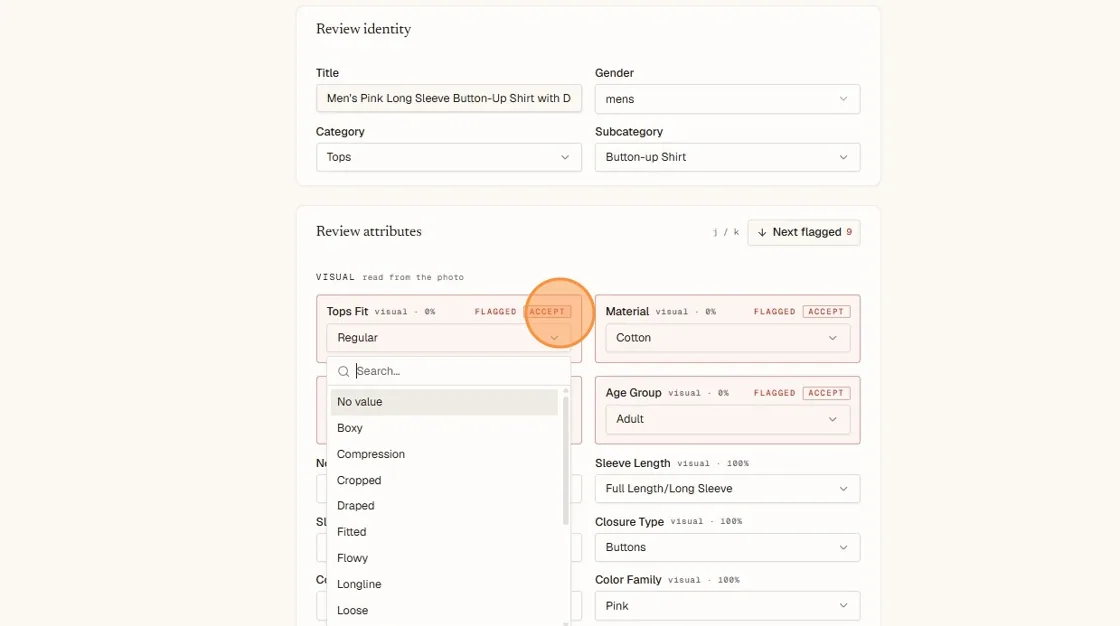Click the Category dropdown chevron icon

(x=565, y=157)
